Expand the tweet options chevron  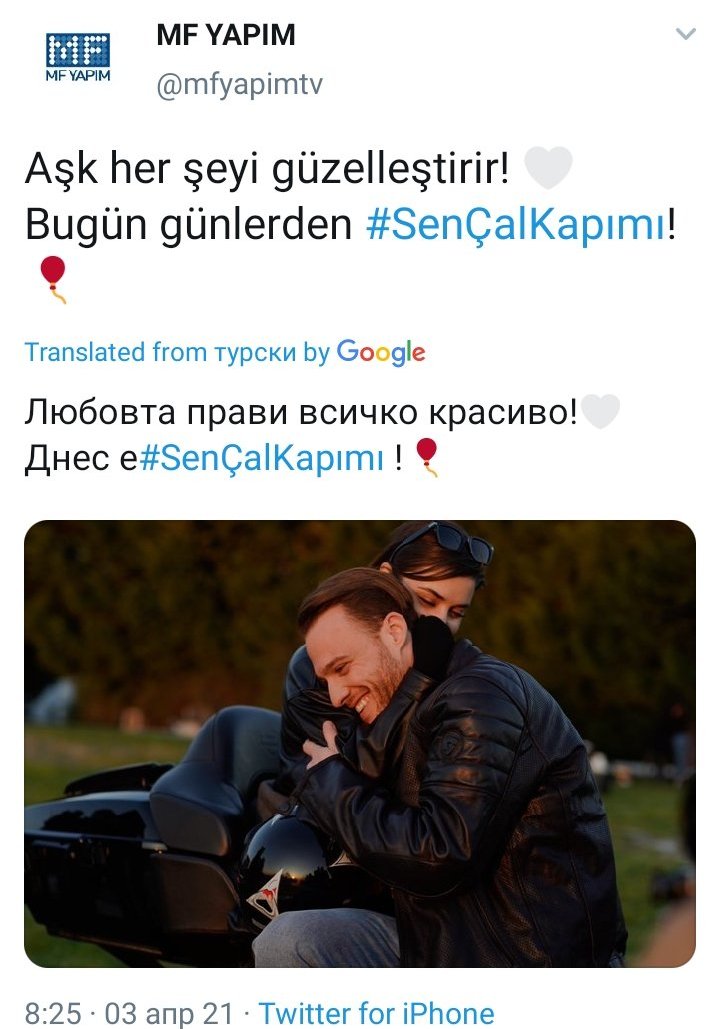pos(685,33)
